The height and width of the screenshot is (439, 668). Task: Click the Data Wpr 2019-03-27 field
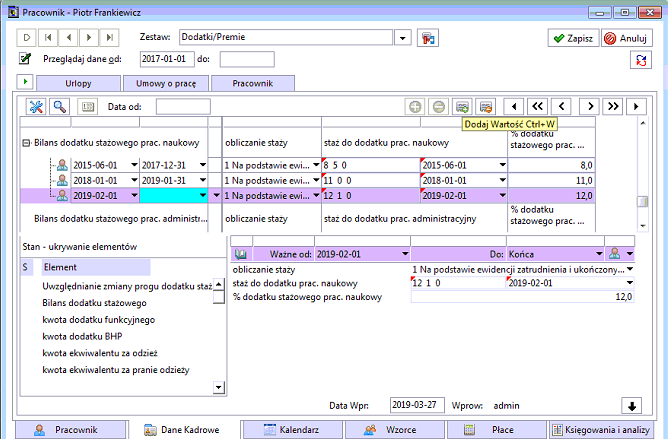[x=417, y=405]
